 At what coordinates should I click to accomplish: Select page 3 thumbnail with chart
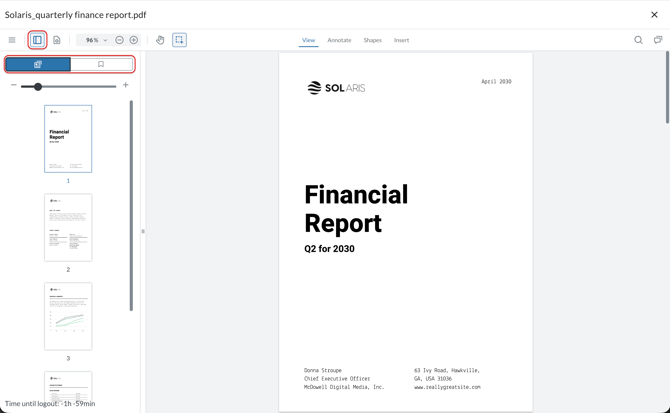[x=68, y=316]
